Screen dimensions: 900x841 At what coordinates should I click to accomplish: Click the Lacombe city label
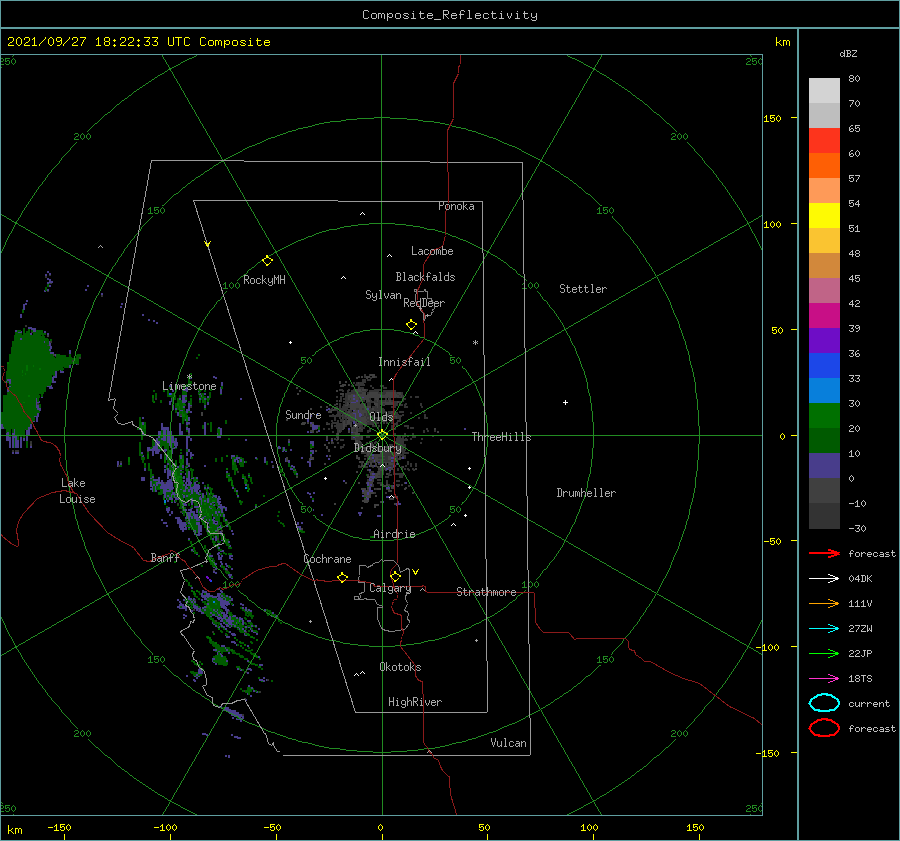[x=432, y=251]
